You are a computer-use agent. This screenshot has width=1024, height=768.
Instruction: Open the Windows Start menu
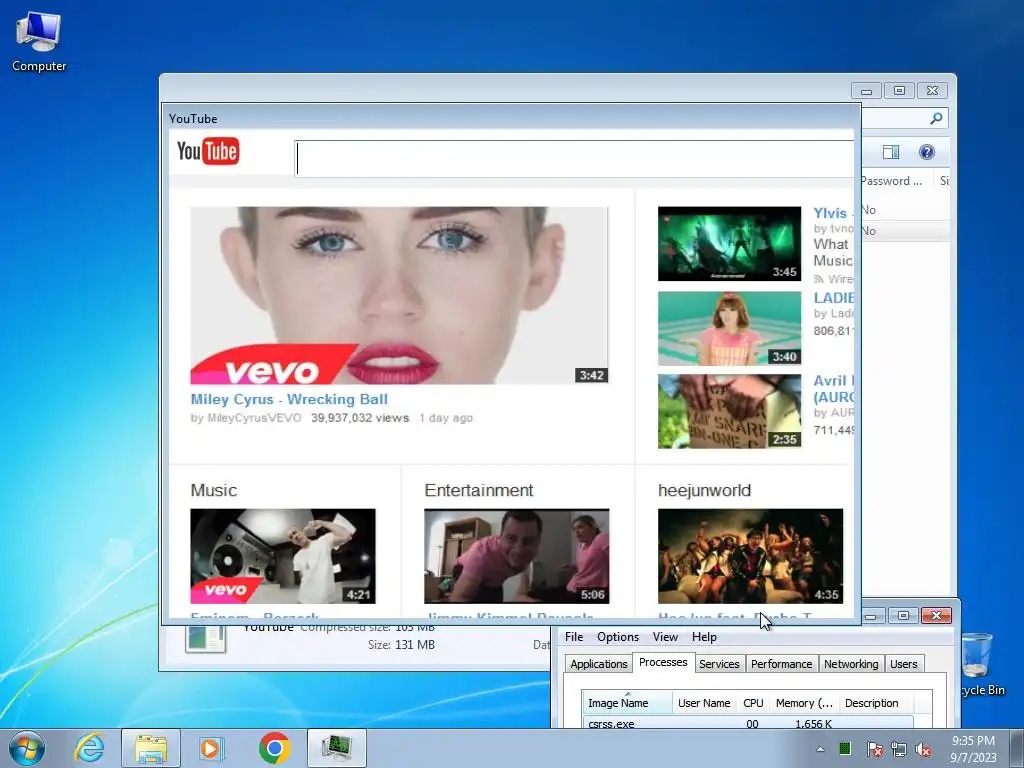click(x=27, y=748)
